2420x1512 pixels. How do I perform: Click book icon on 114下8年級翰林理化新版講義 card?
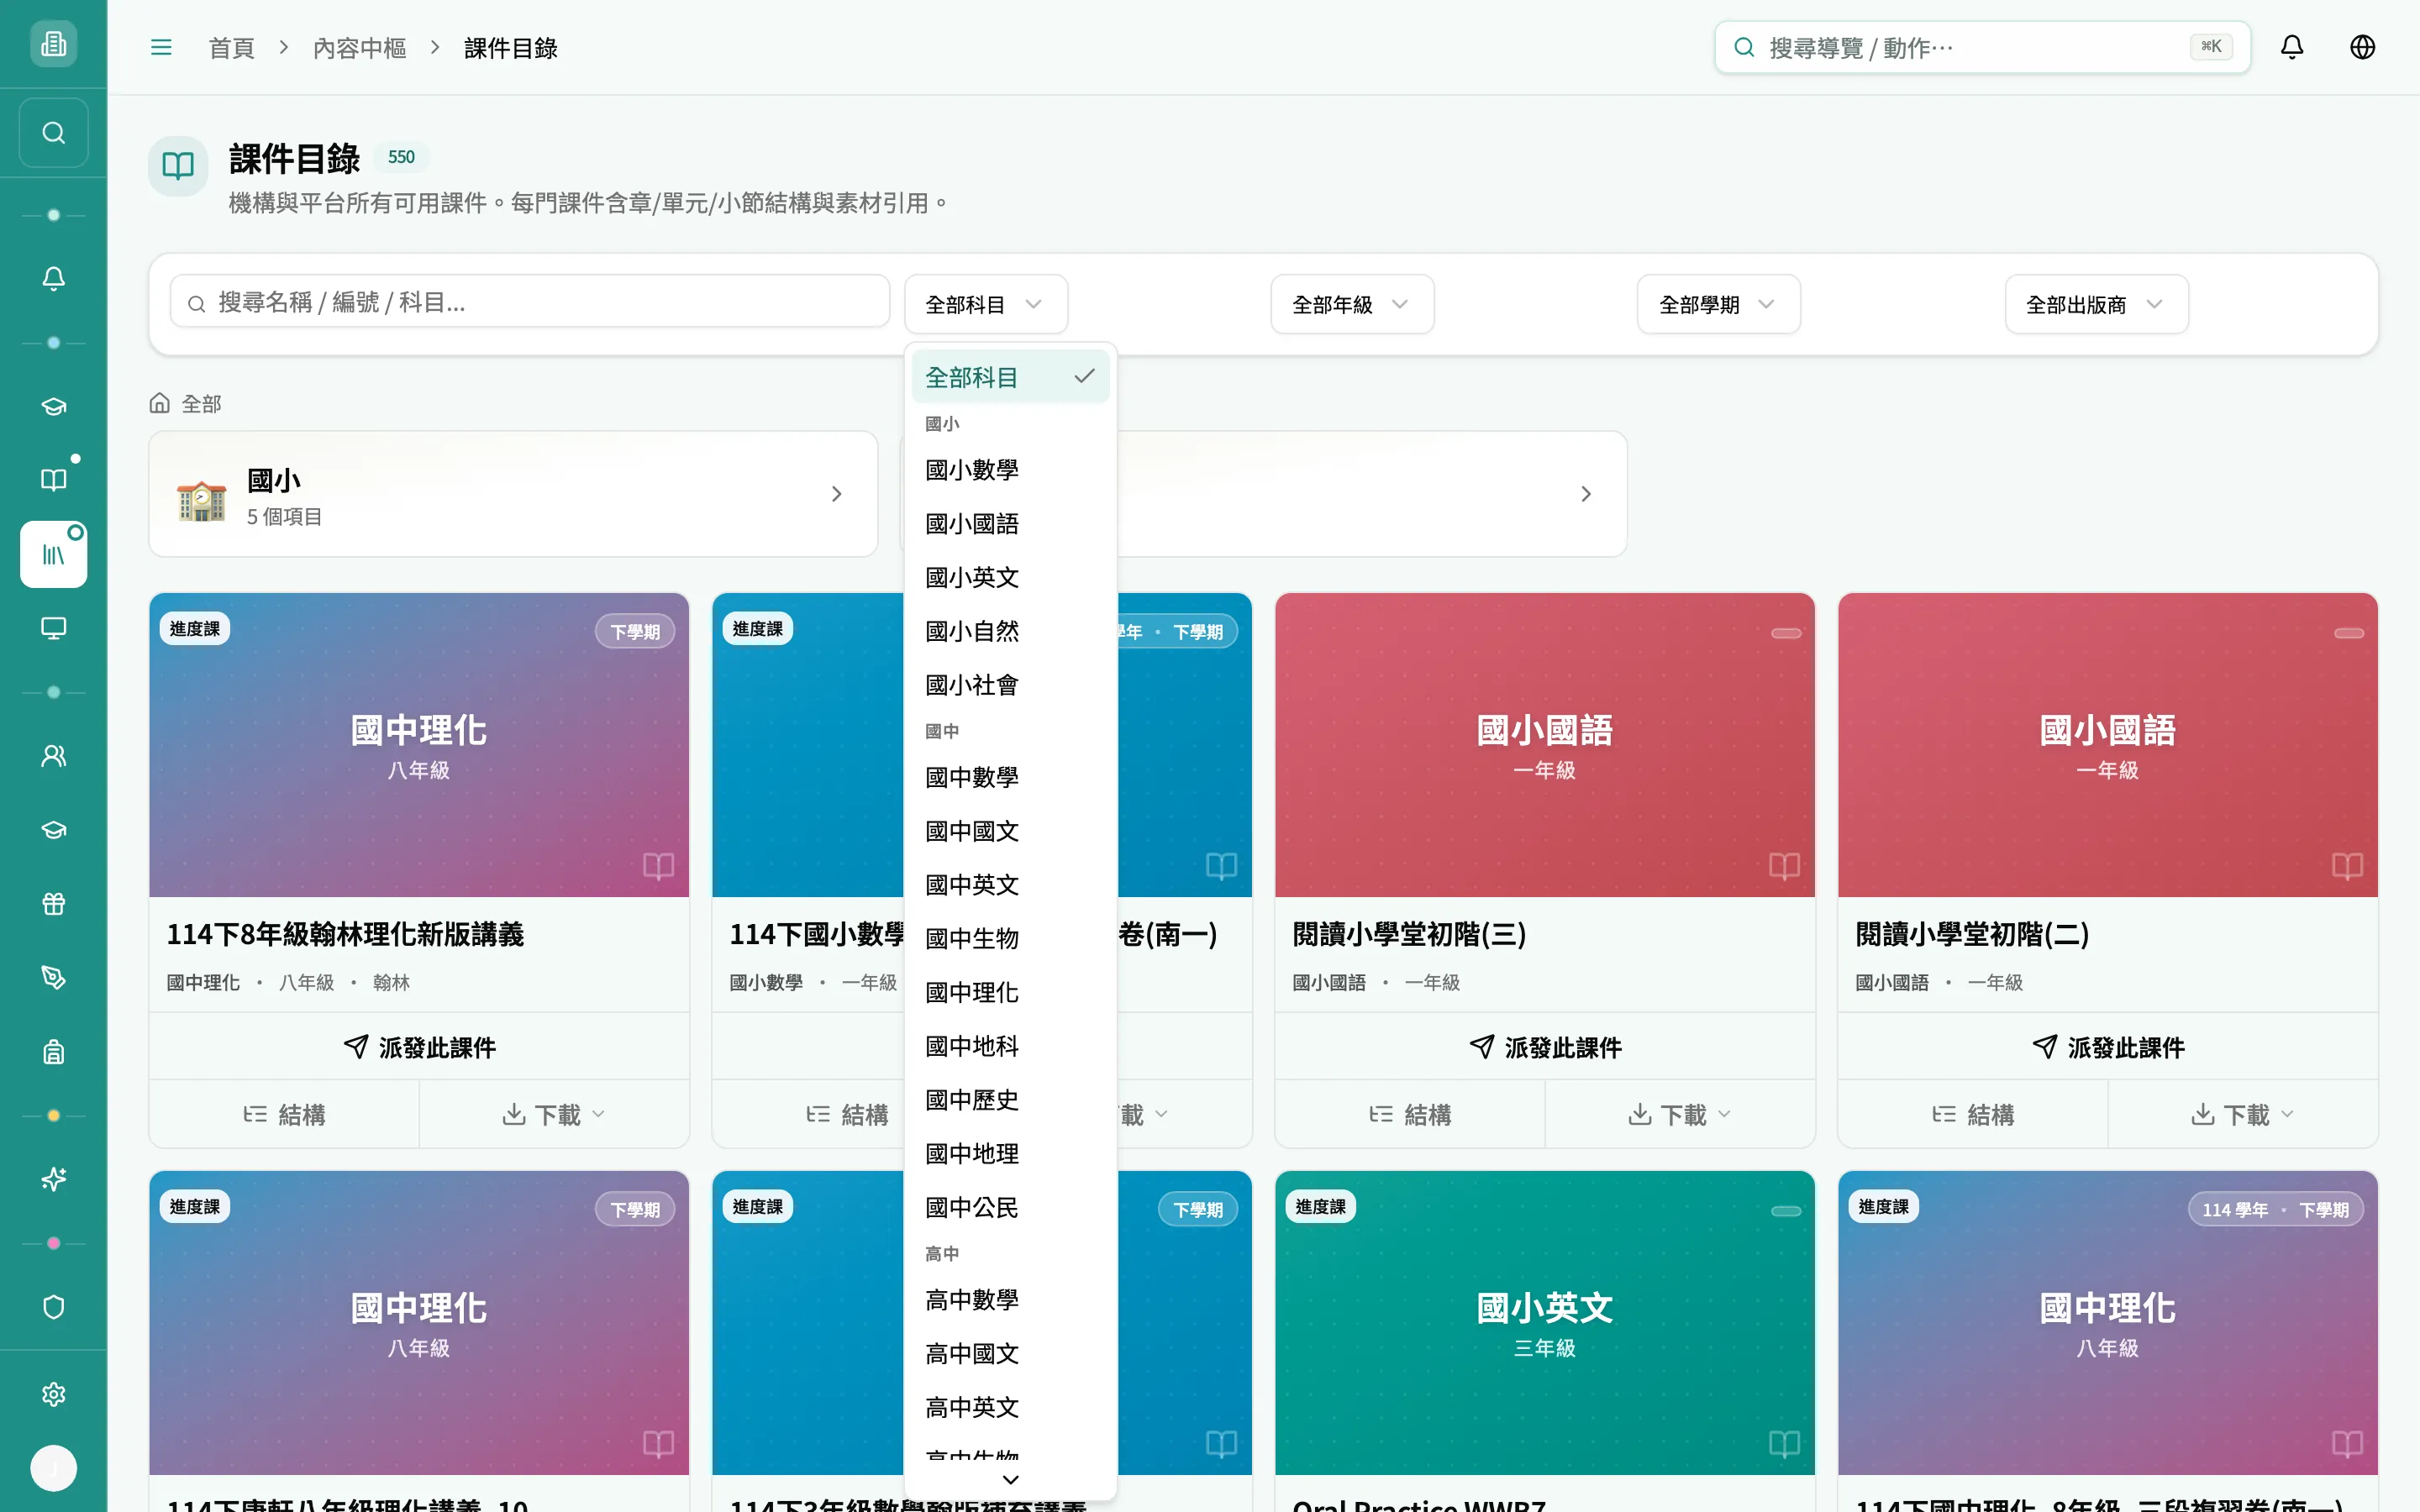coord(658,865)
